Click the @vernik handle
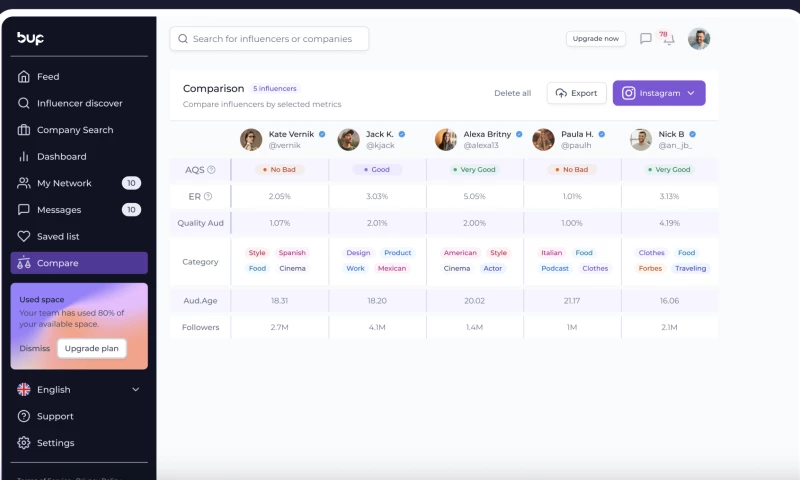This screenshot has height=480, width=800. (285, 145)
